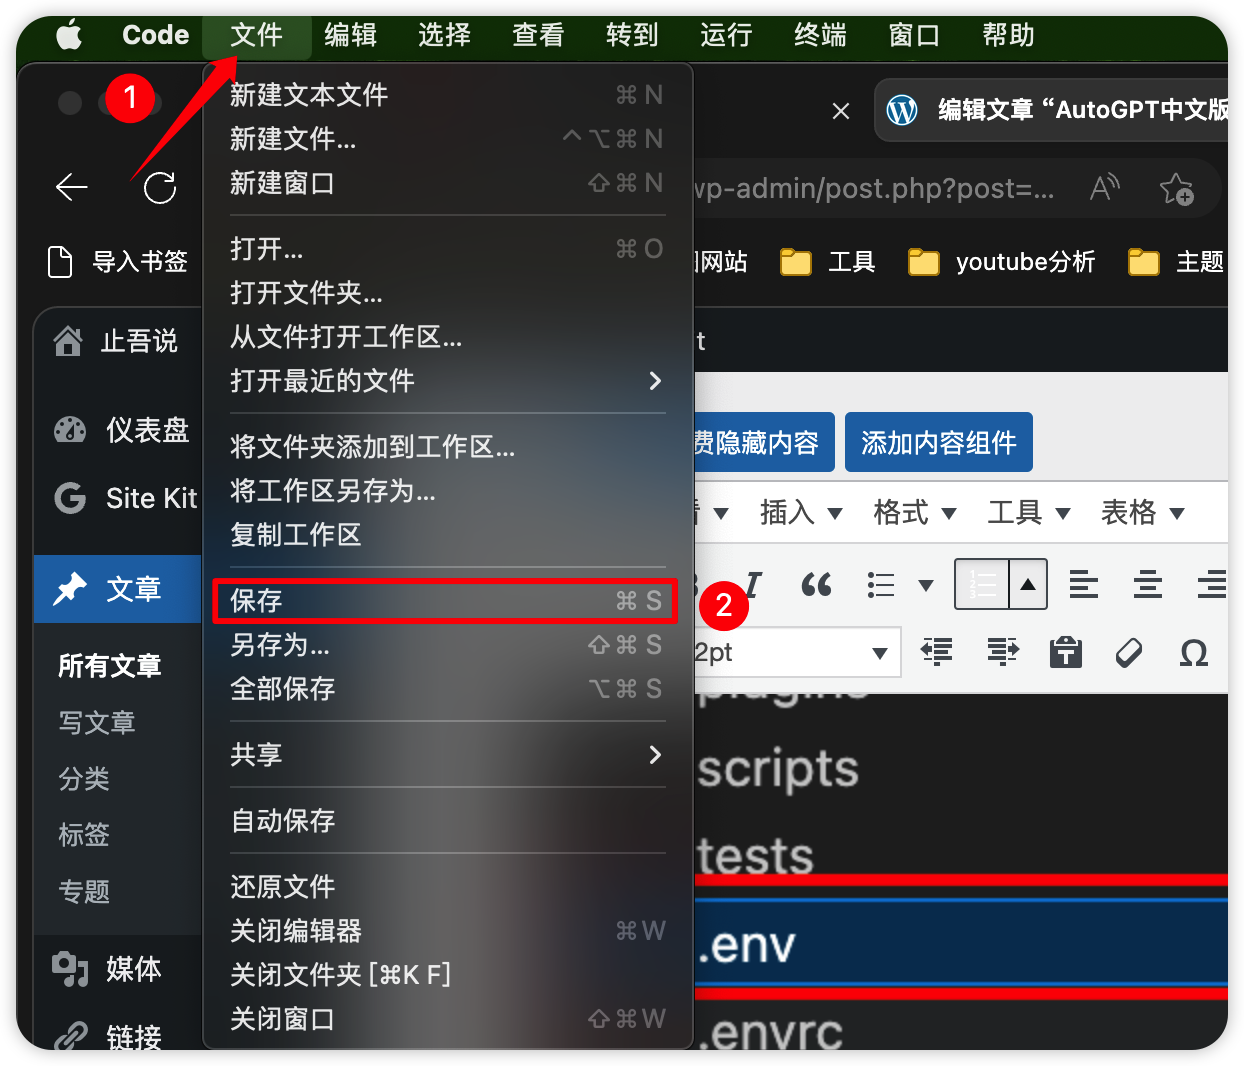Select 关闭窗口 menu entry
This screenshot has width=1244, height=1066.
pos(447,1019)
